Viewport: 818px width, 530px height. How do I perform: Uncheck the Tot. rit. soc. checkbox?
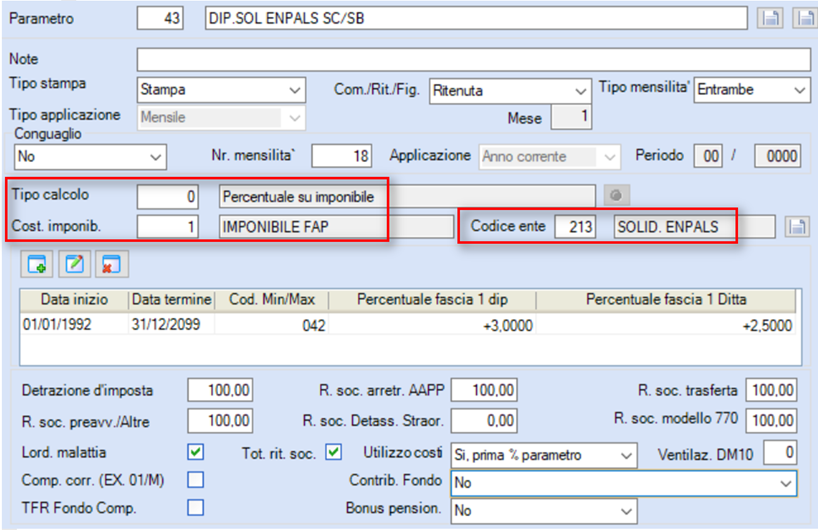pos(333,452)
